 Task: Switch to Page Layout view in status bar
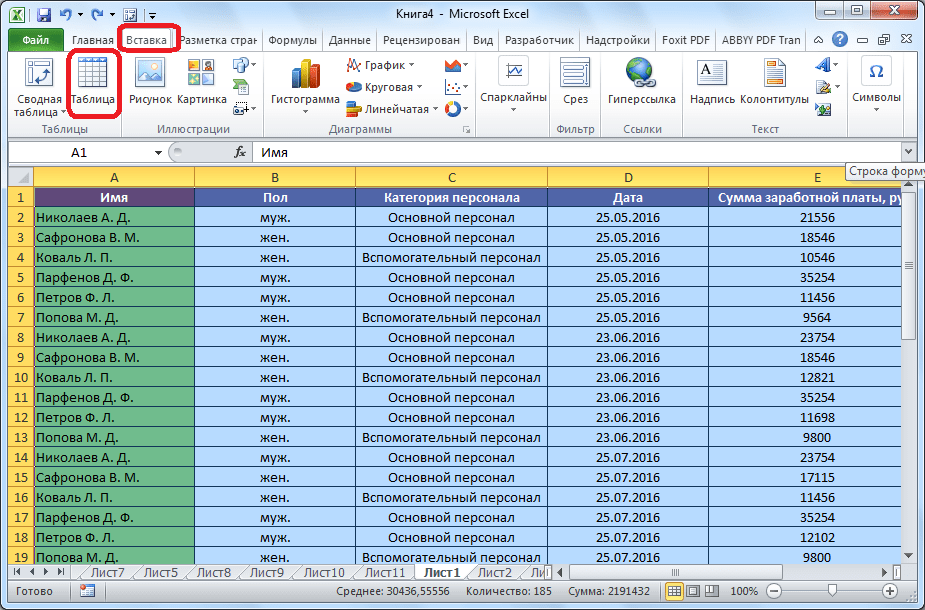[x=694, y=592]
